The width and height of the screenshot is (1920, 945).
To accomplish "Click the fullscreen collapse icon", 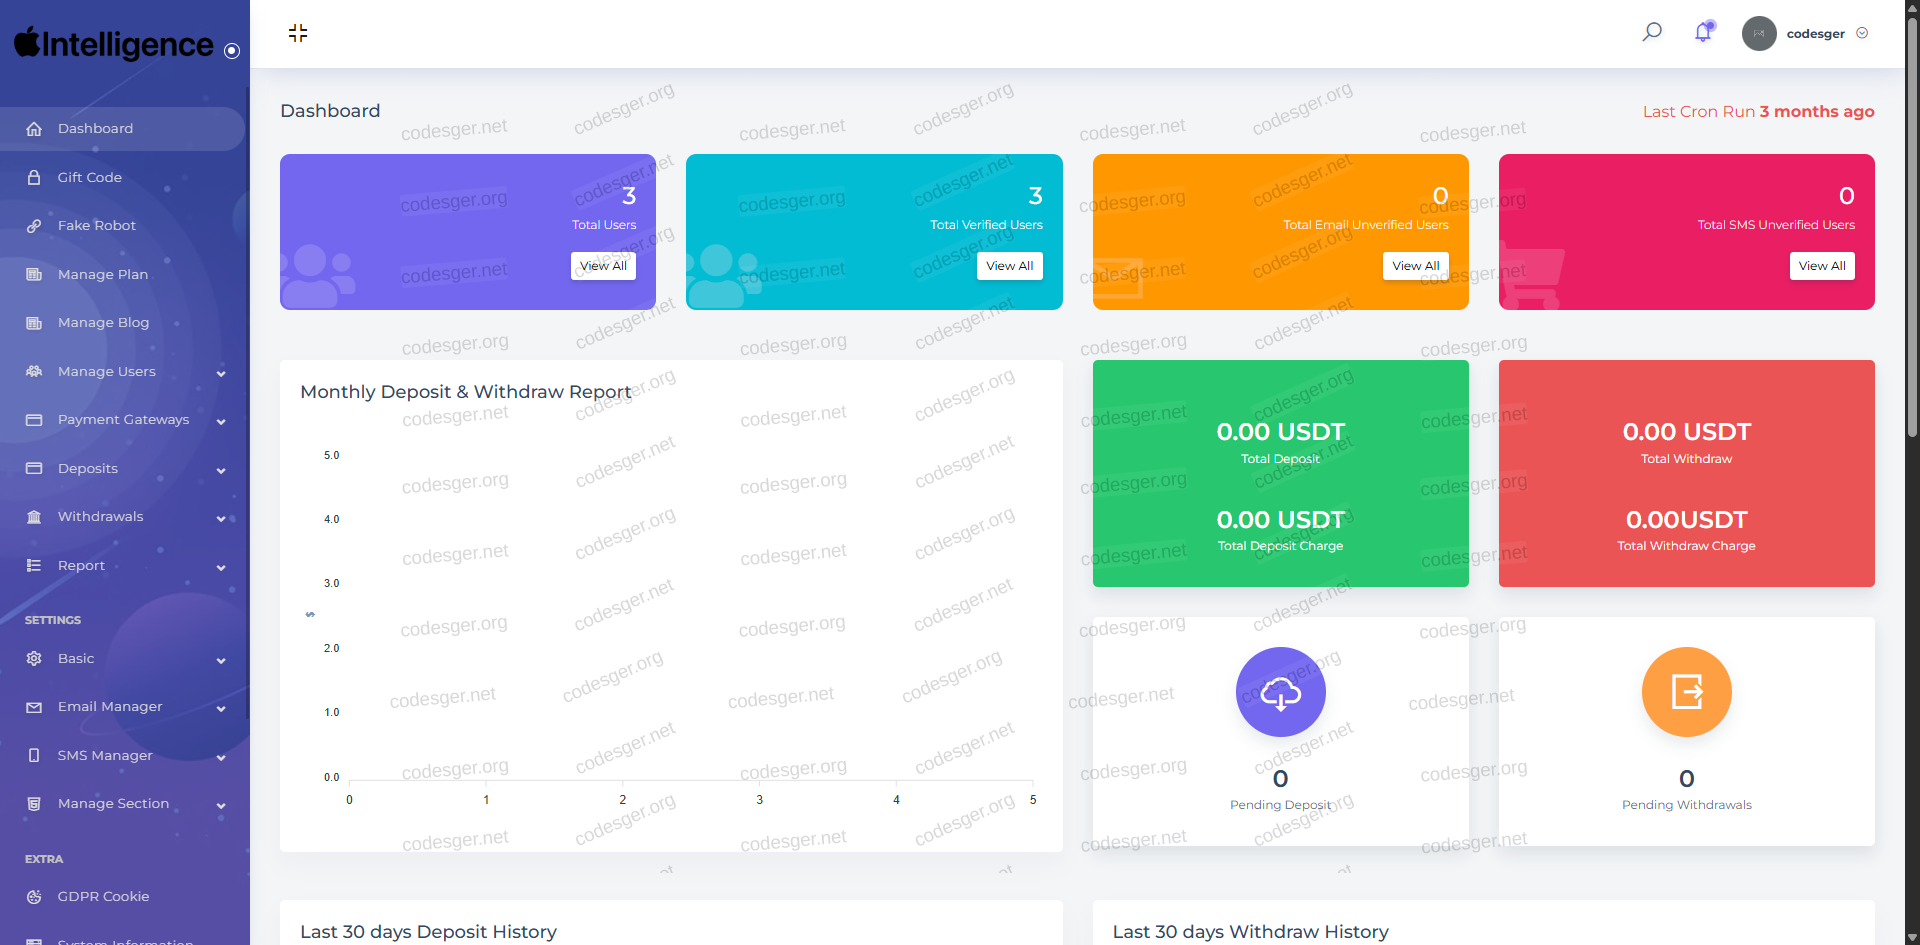I will point(298,33).
